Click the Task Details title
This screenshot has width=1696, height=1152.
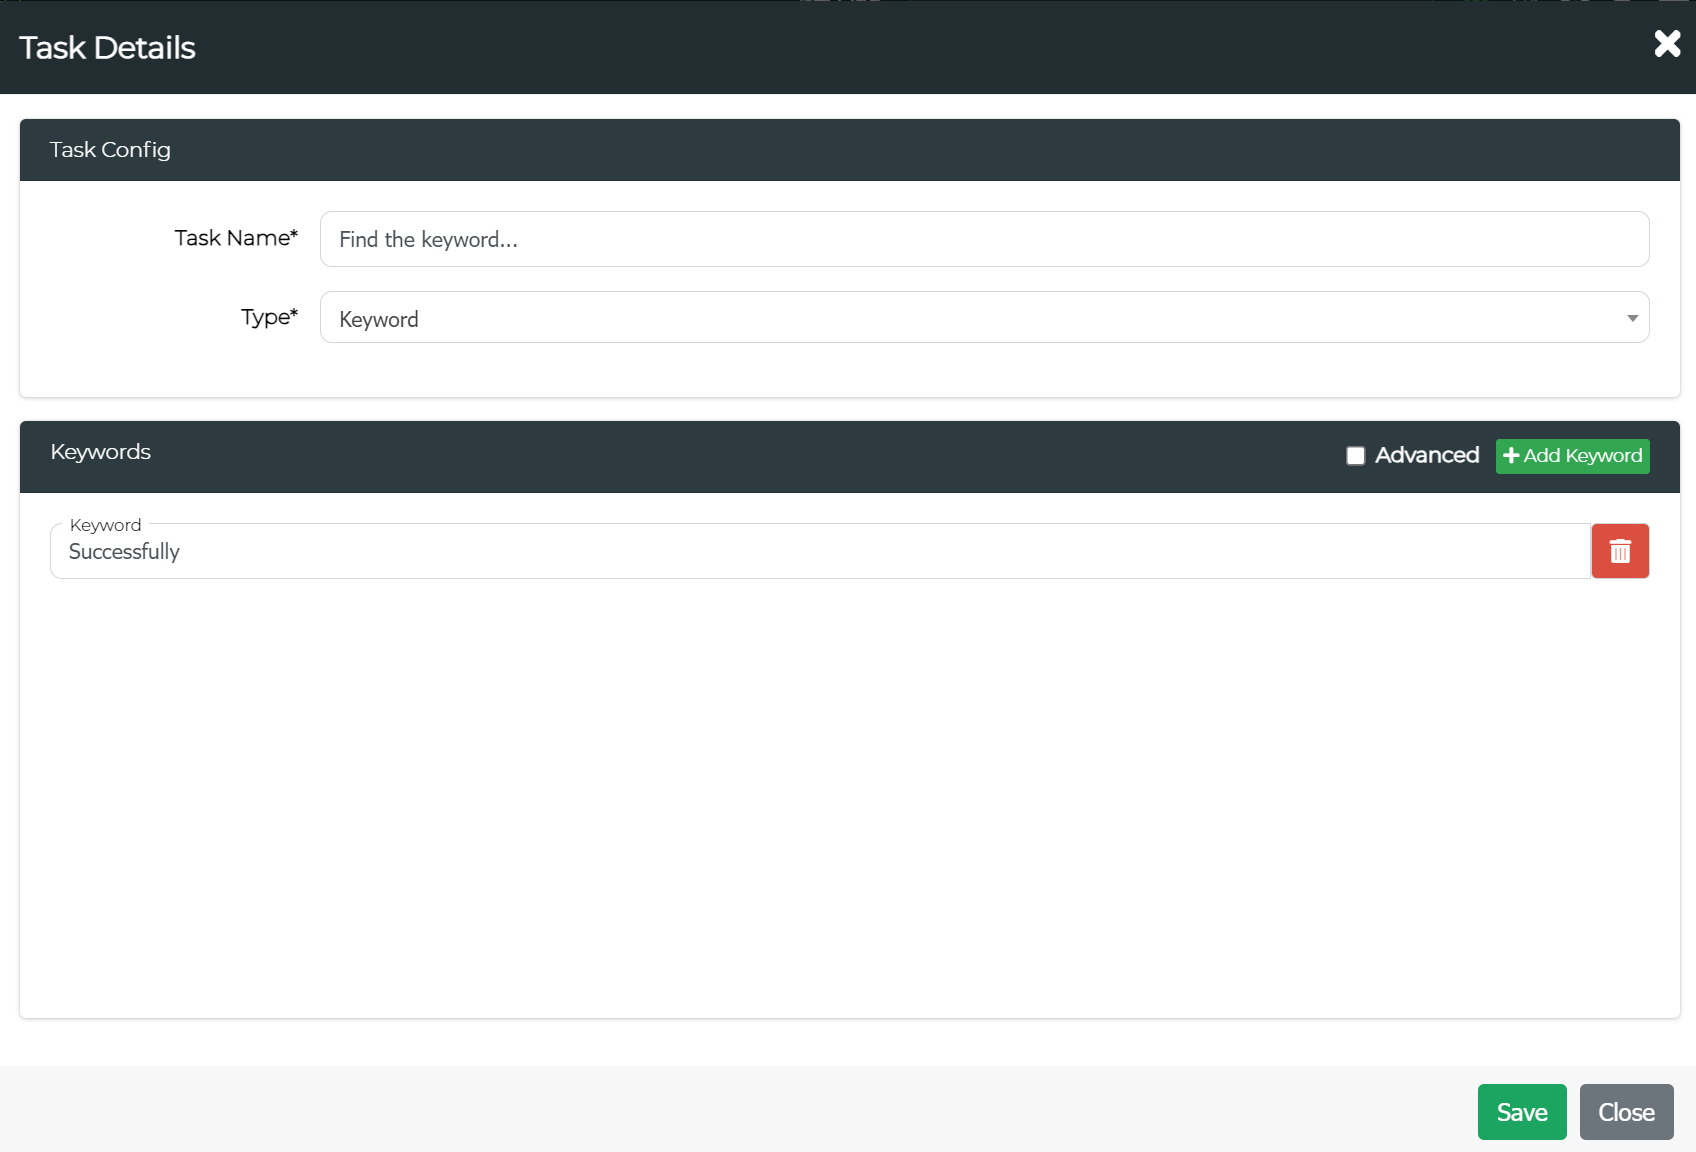107,47
